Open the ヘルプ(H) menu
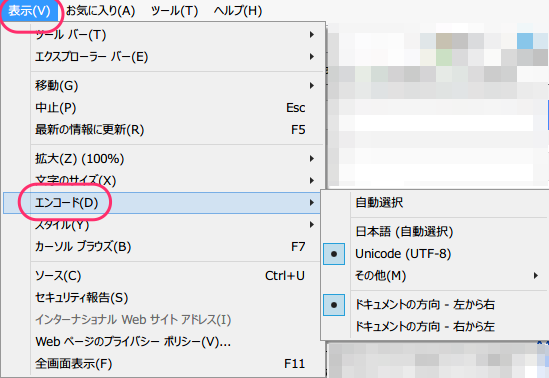The width and height of the screenshot is (549, 378). pos(238,10)
